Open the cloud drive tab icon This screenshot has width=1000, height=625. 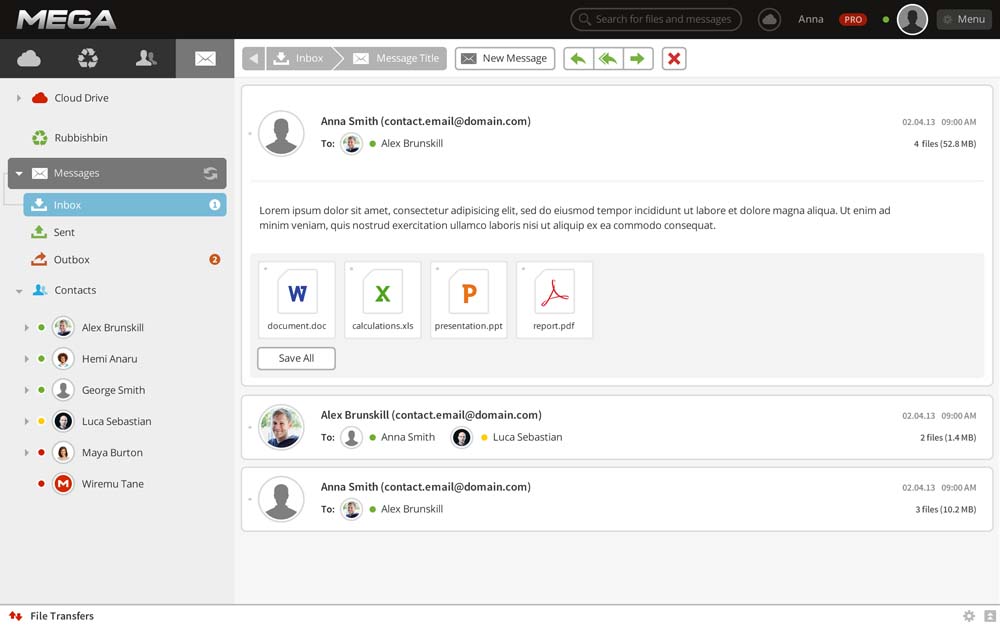coord(29,59)
